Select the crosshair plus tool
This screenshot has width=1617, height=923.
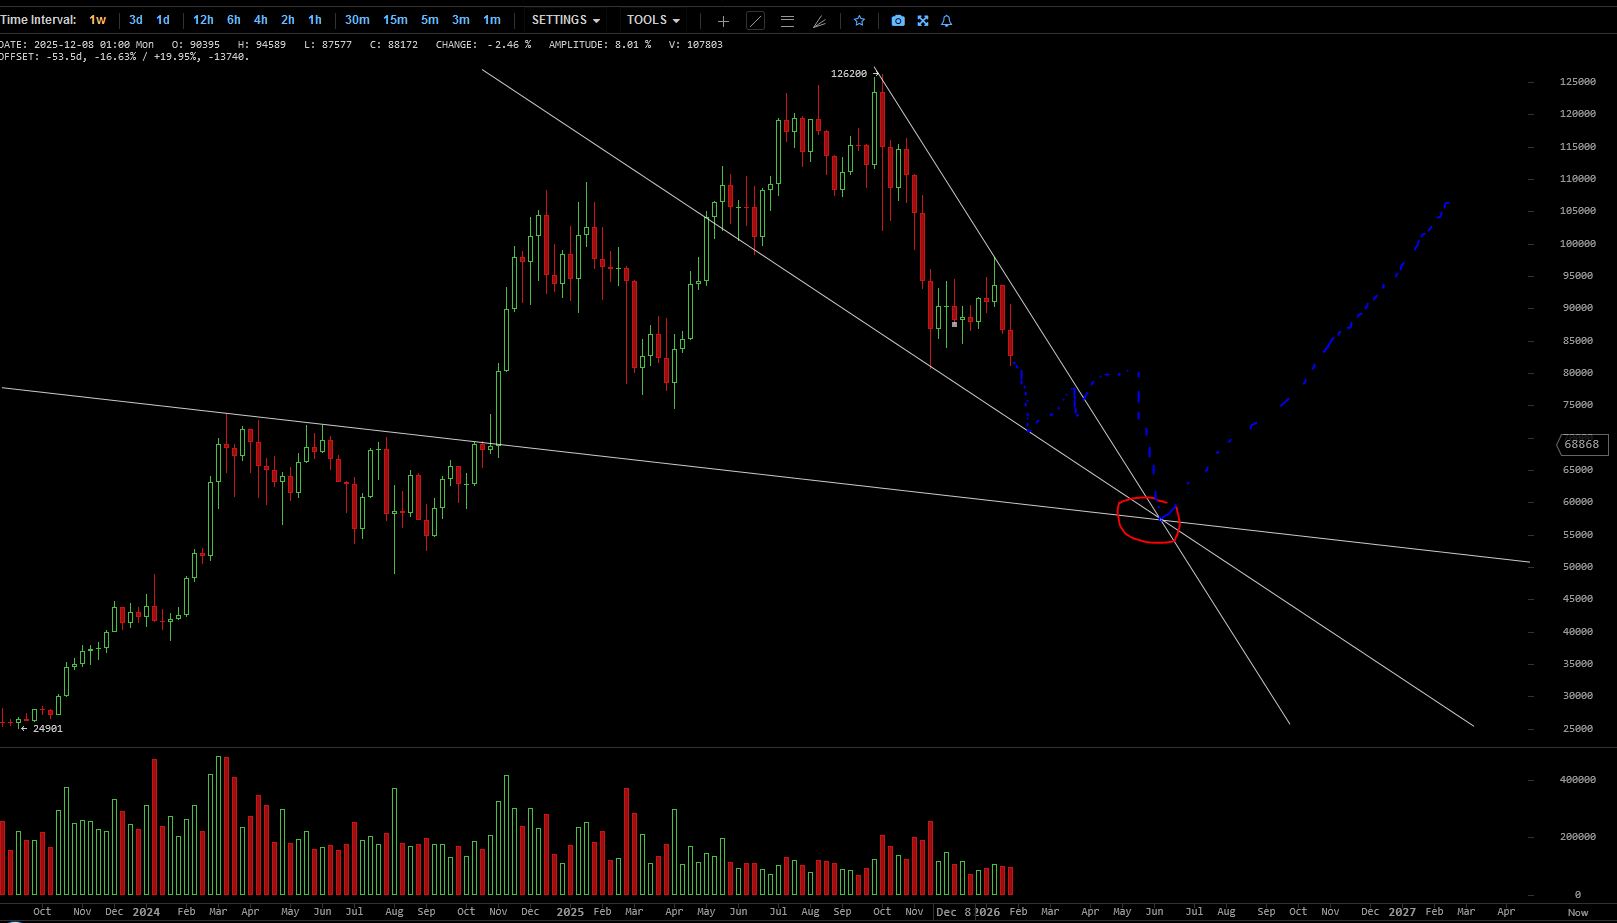tap(723, 21)
